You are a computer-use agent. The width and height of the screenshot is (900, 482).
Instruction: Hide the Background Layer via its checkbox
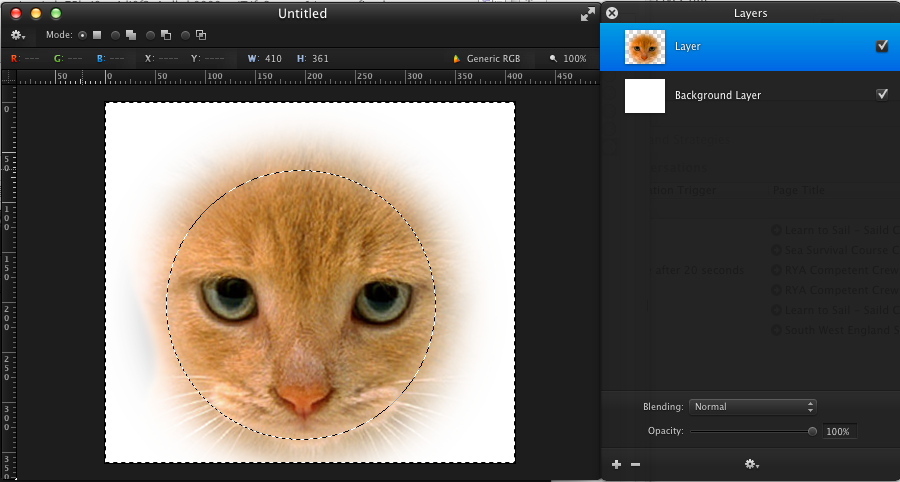(x=882, y=95)
